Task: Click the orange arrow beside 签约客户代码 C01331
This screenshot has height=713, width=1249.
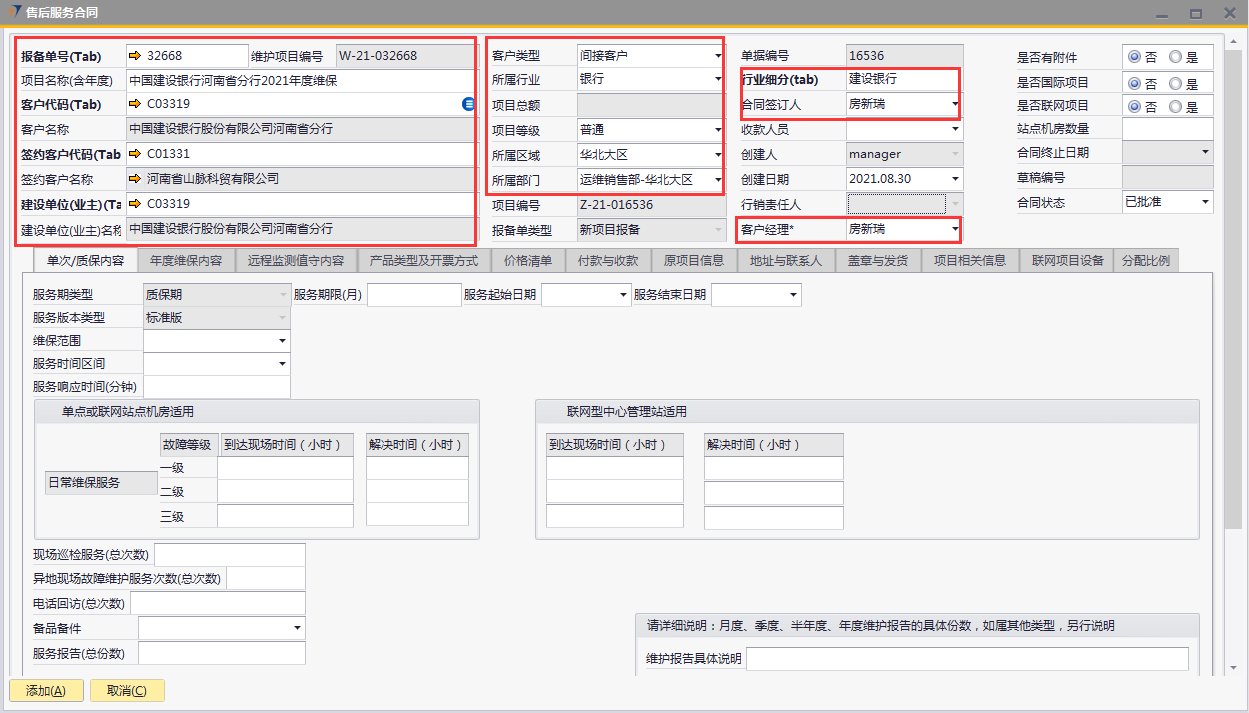Action: (136, 154)
